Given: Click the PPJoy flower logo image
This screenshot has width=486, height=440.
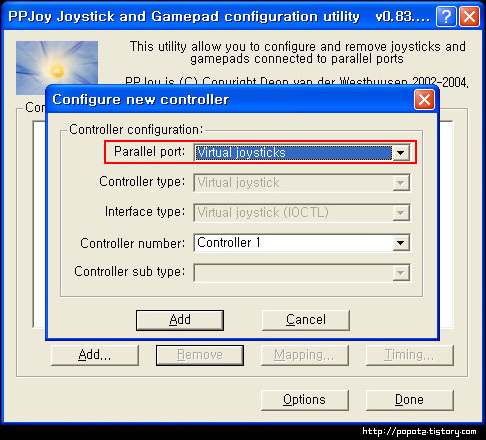Looking at the screenshot, I should point(57,68).
